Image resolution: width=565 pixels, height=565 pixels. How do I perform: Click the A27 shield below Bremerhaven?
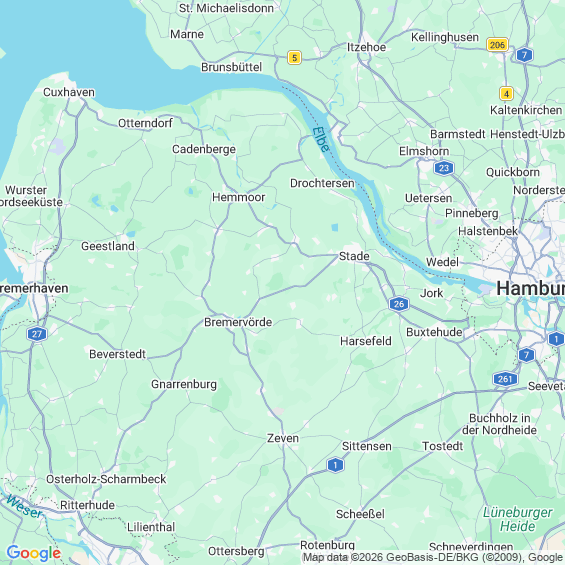37,334
